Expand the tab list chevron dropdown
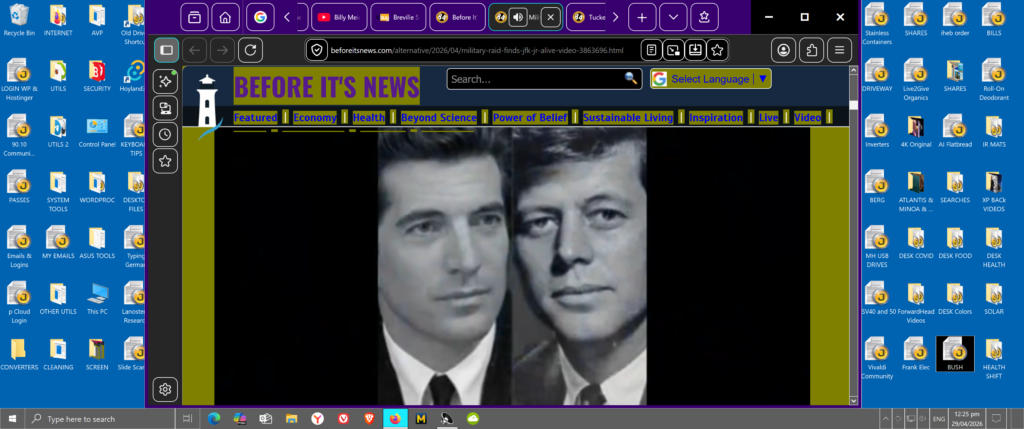Image resolution: width=1024 pixels, height=429 pixels. point(673,17)
